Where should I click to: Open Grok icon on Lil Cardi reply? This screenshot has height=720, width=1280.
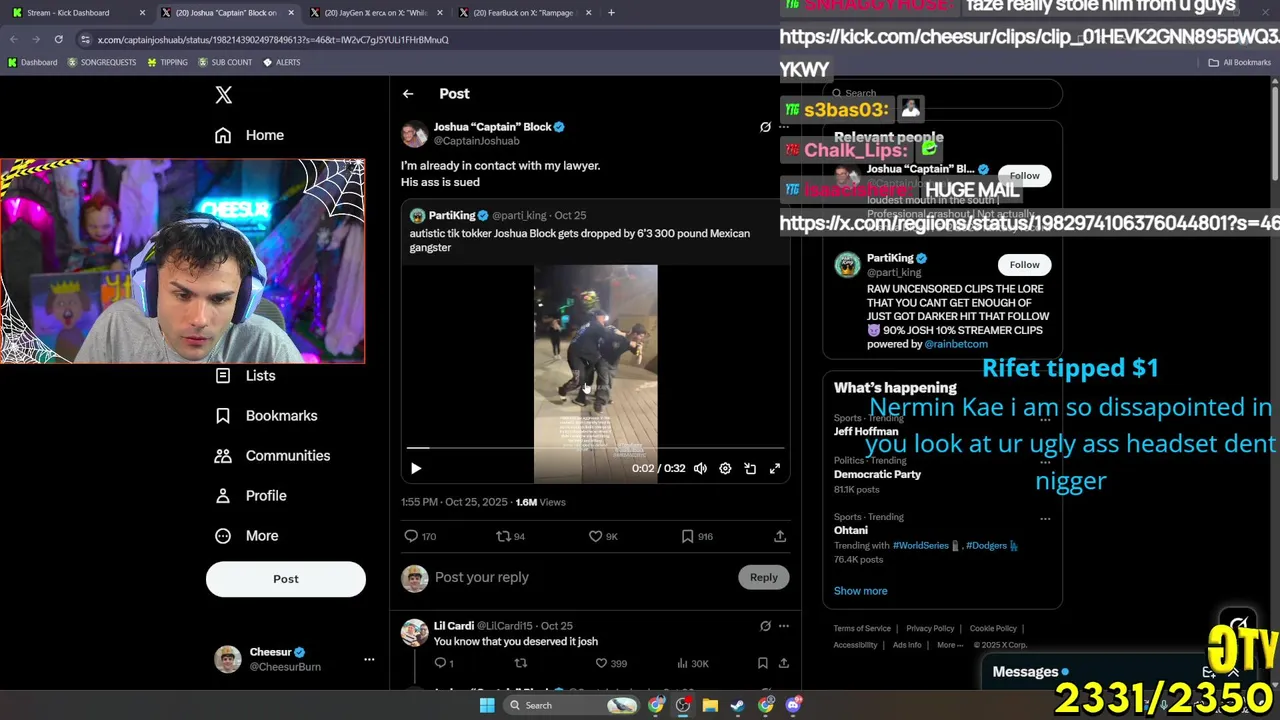(765, 626)
